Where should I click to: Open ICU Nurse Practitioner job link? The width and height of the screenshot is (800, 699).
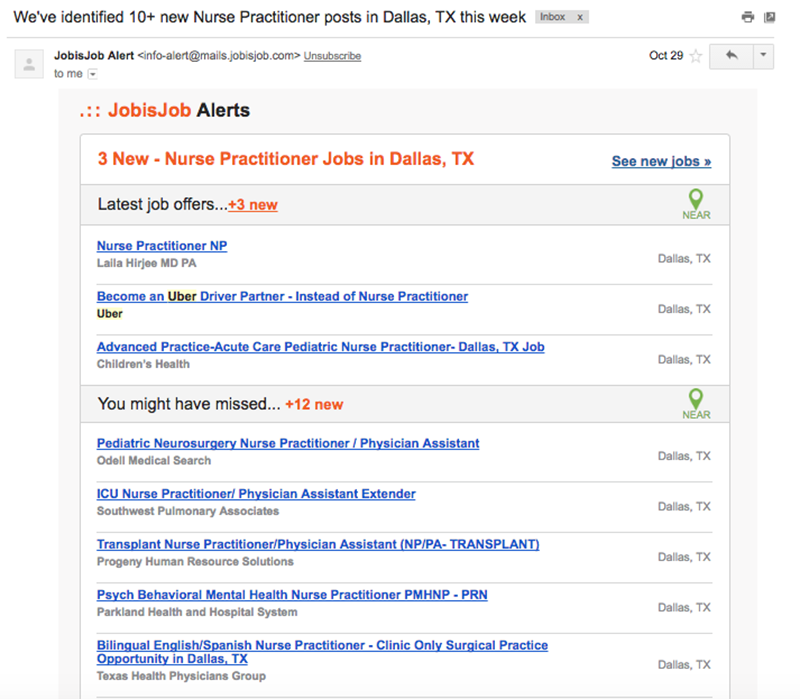tap(256, 493)
